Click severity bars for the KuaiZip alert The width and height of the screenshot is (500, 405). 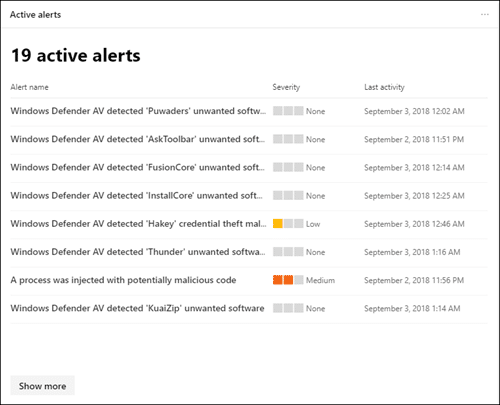pos(288,308)
